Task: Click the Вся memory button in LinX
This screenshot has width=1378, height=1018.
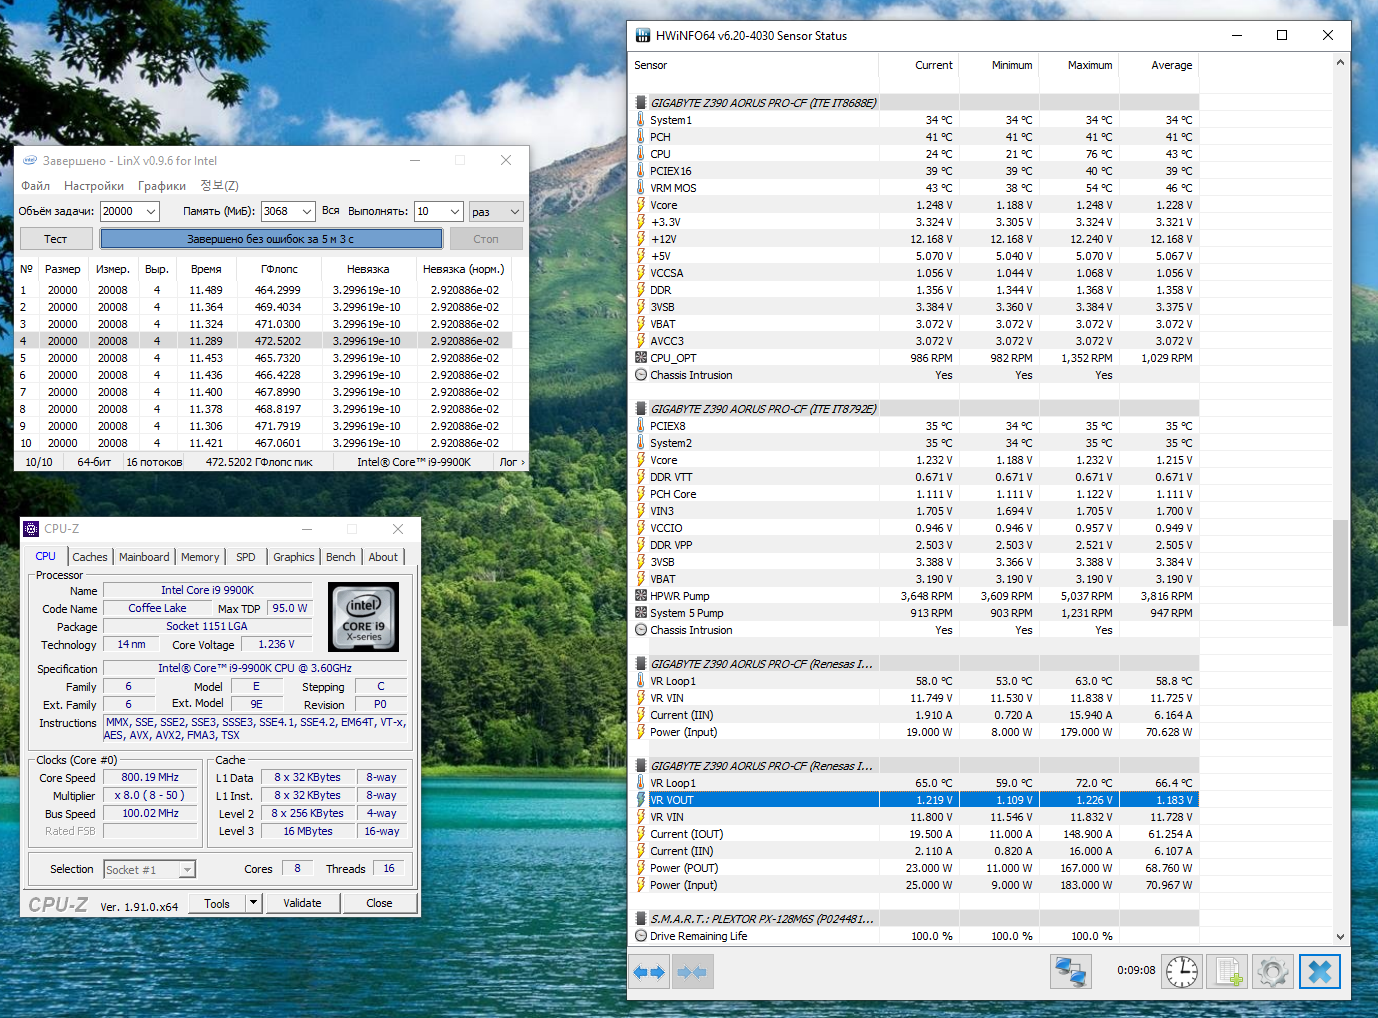Action: [331, 211]
